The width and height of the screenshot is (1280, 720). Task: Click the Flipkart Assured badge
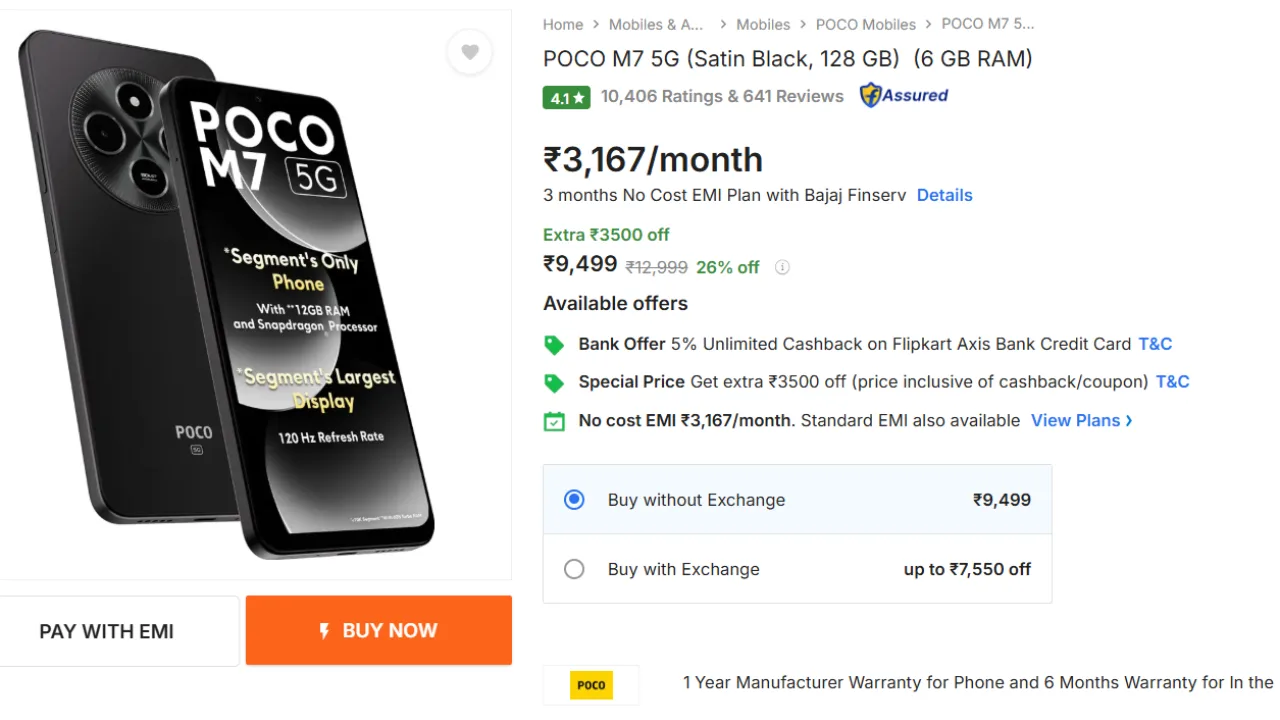point(904,96)
